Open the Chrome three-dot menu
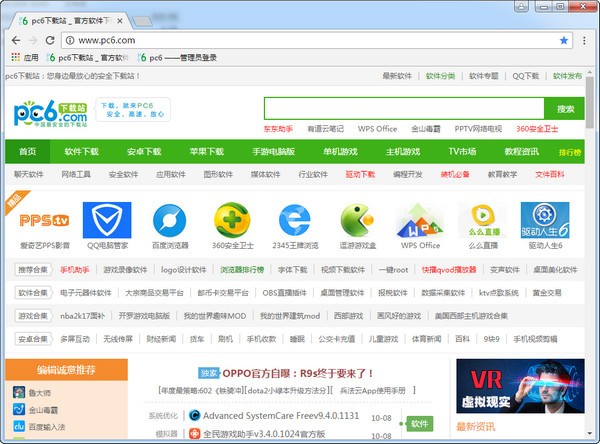This screenshot has width=600, height=444. (x=584, y=40)
